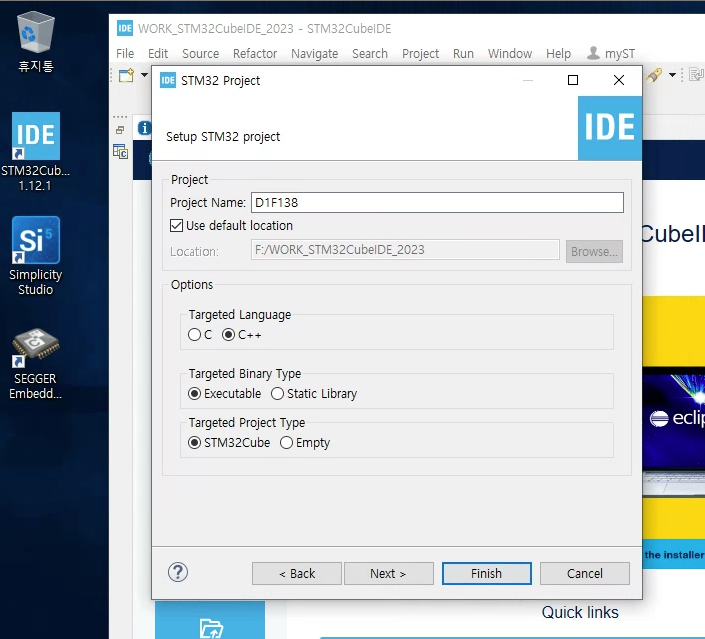705x639 pixels.
Task: Select C++ as targeted language
Action: click(228, 335)
